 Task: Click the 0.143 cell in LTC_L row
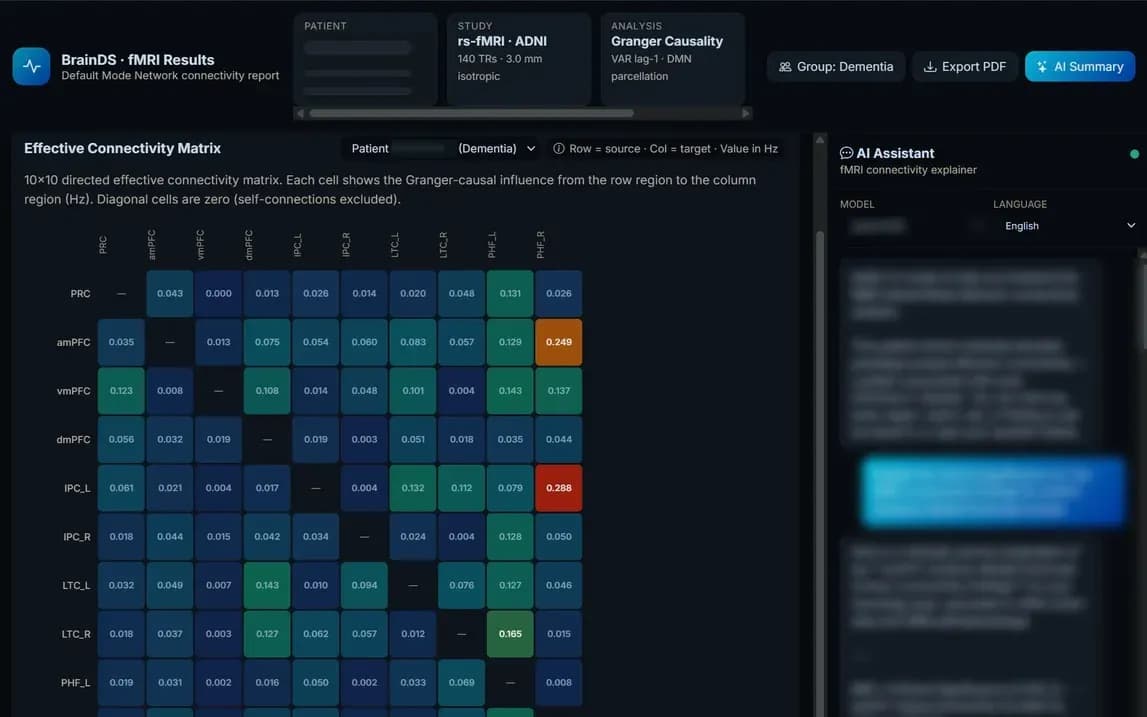[267, 585]
